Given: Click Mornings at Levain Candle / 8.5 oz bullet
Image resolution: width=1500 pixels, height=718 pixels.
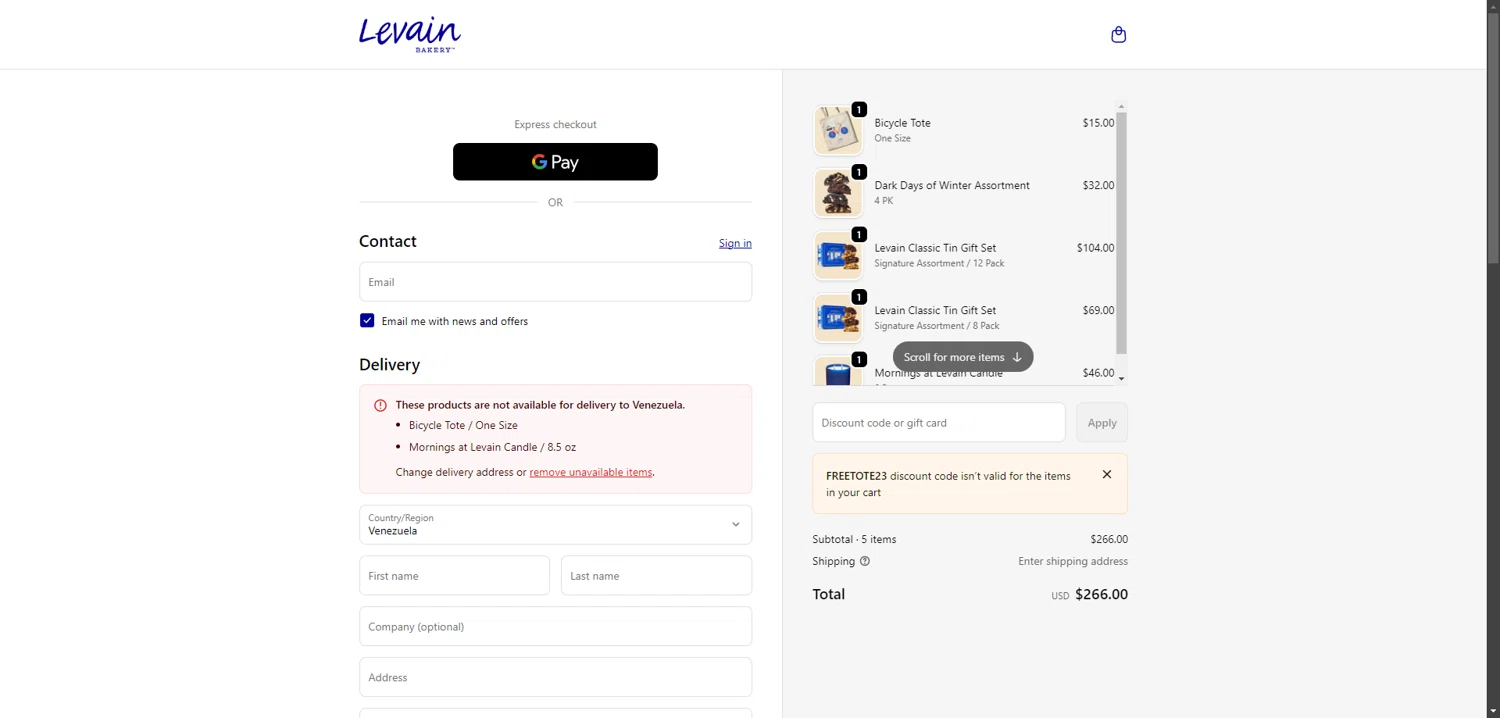Looking at the screenshot, I should click(492, 448).
